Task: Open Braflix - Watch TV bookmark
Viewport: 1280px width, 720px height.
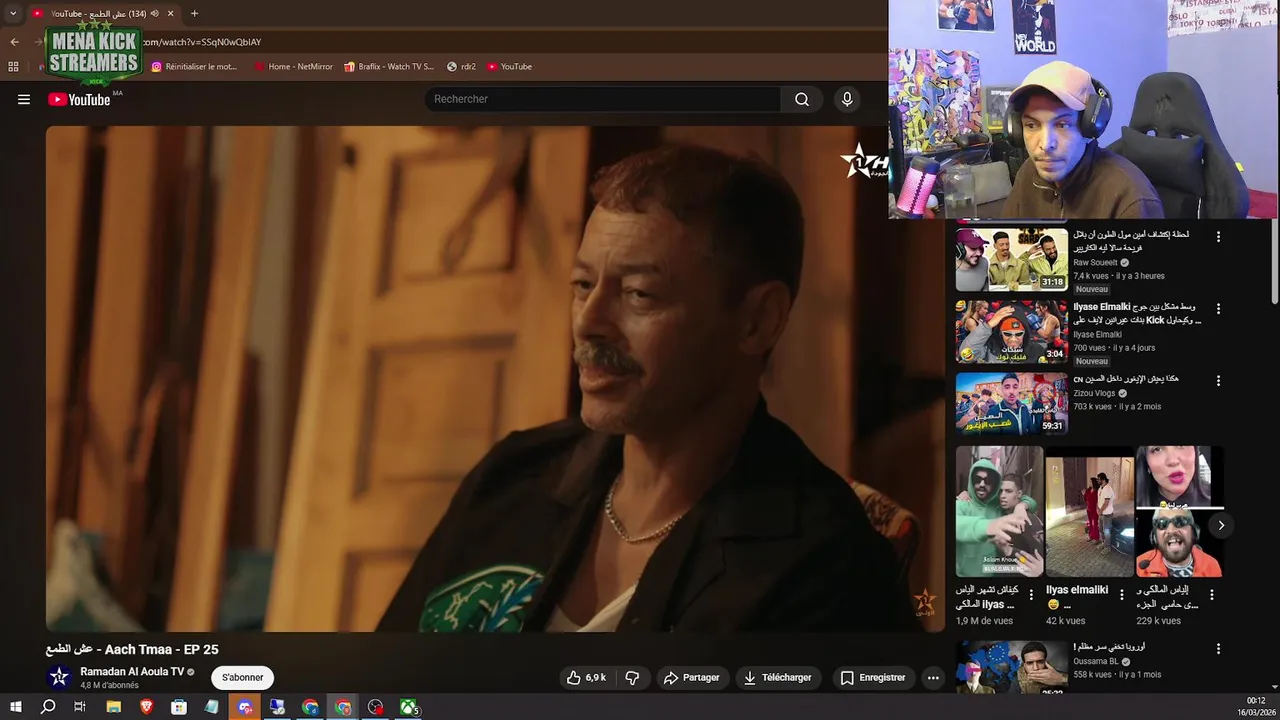Action: coord(389,66)
